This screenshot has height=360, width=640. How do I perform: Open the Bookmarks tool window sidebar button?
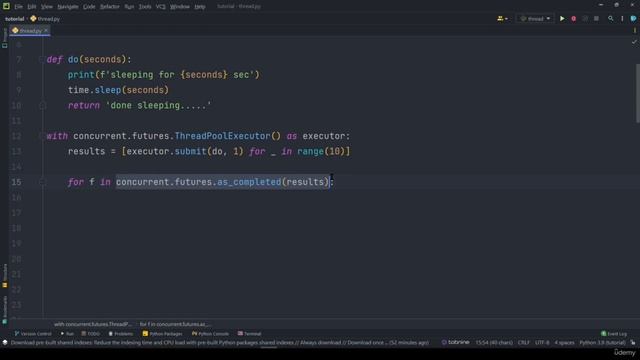(x=4, y=310)
